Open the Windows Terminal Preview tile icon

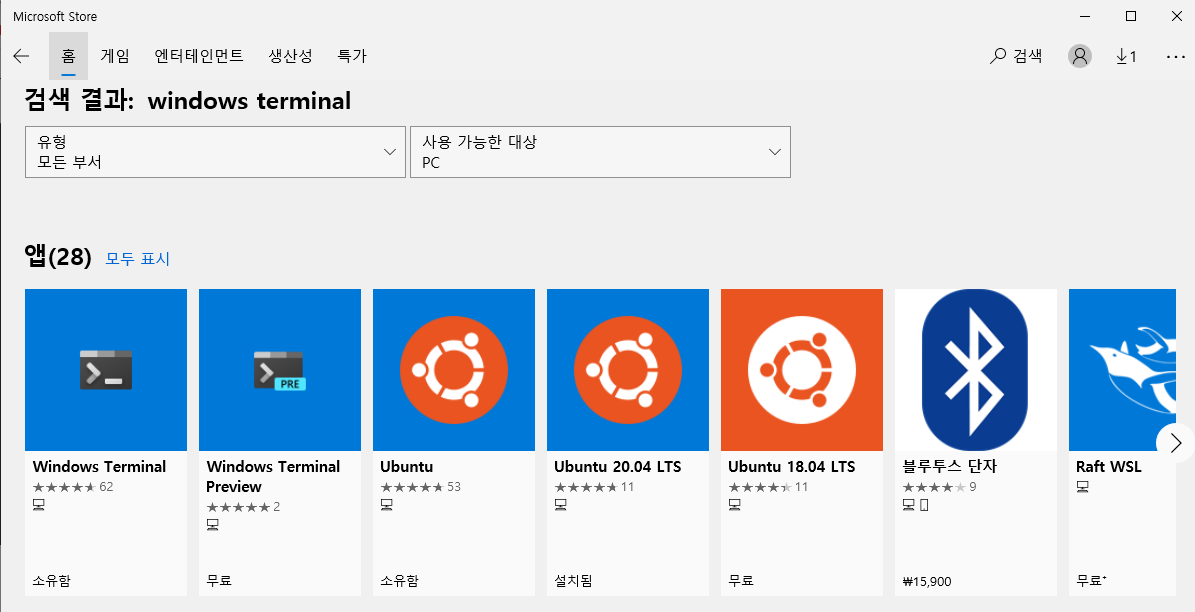click(x=280, y=370)
